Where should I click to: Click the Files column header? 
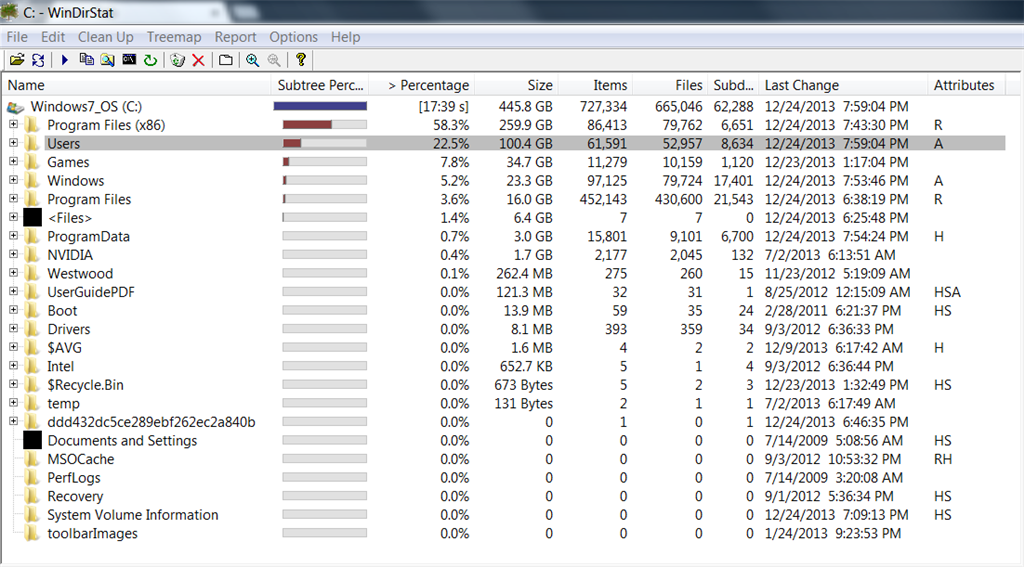pos(670,86)
